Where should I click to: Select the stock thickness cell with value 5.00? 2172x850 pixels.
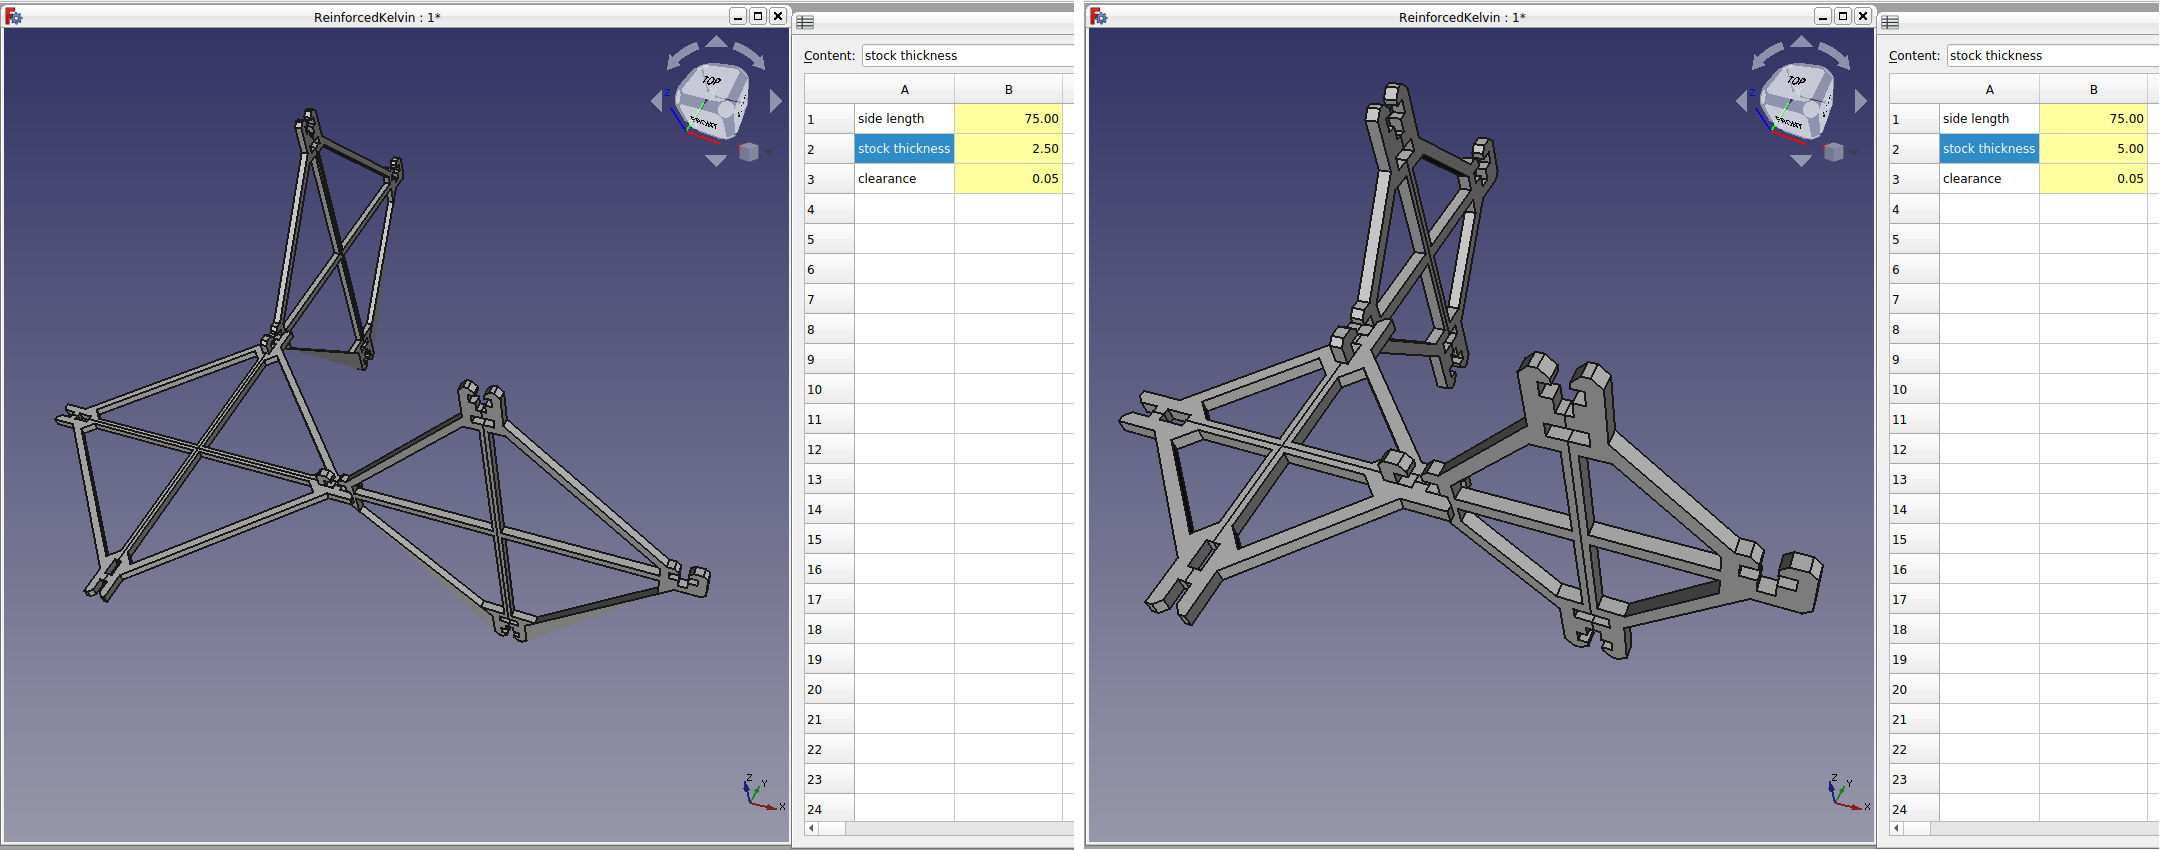coord(2092,149)
